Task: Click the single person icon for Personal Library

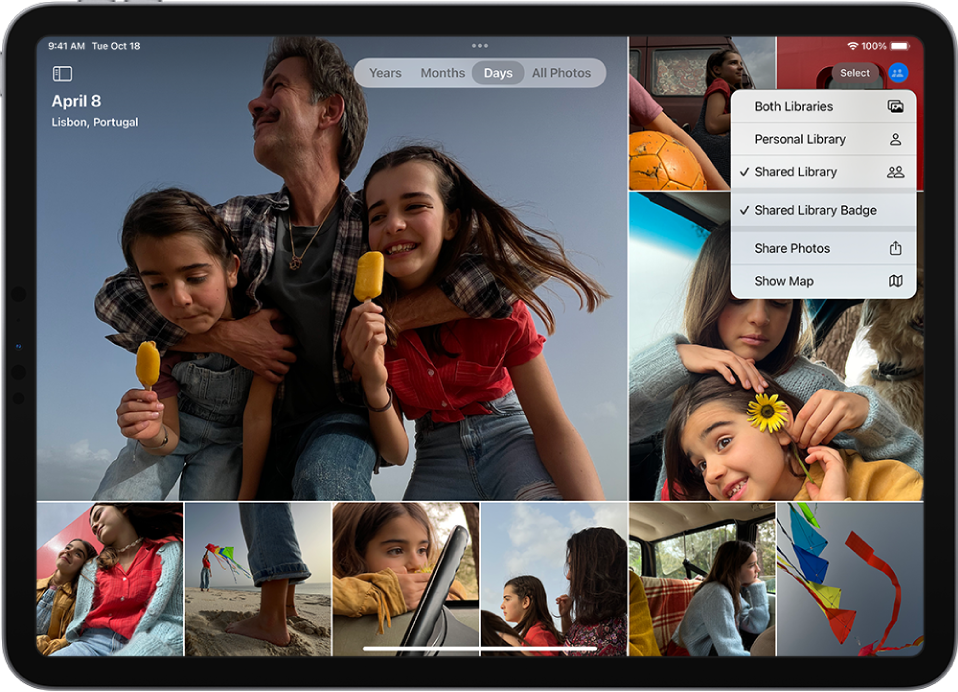Action: 895,139
